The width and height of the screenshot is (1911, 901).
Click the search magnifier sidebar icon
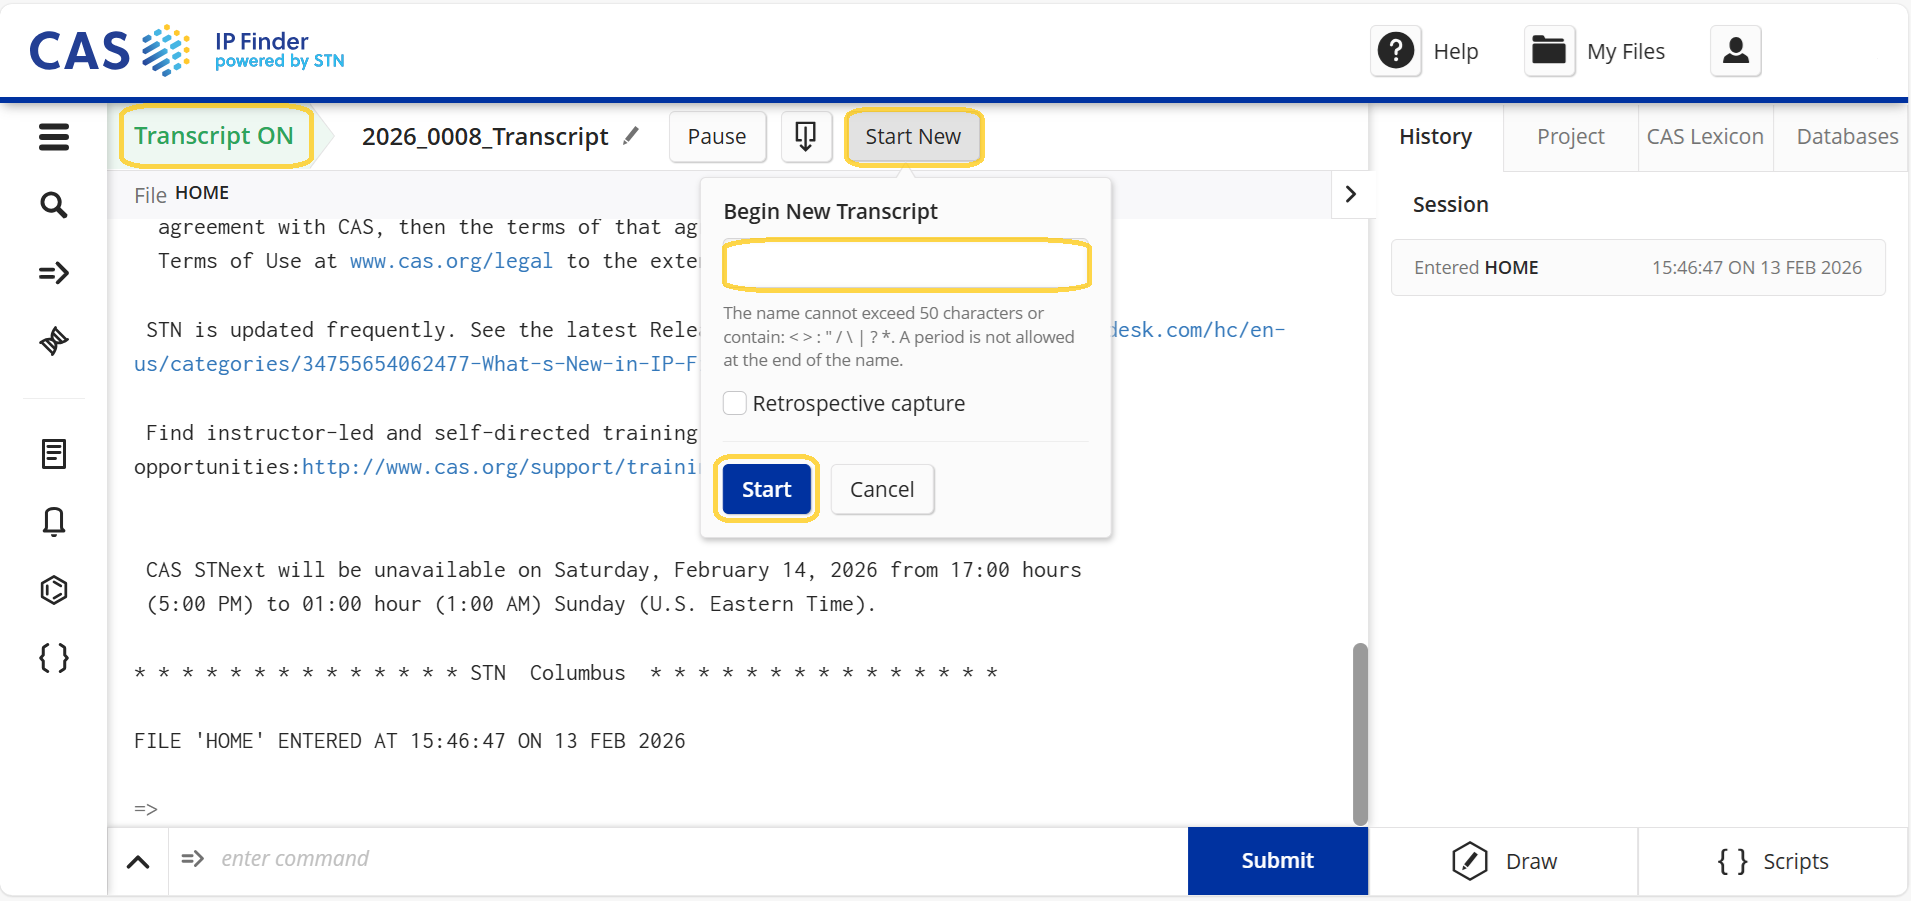pyautogui.click(x=54, y=205)
